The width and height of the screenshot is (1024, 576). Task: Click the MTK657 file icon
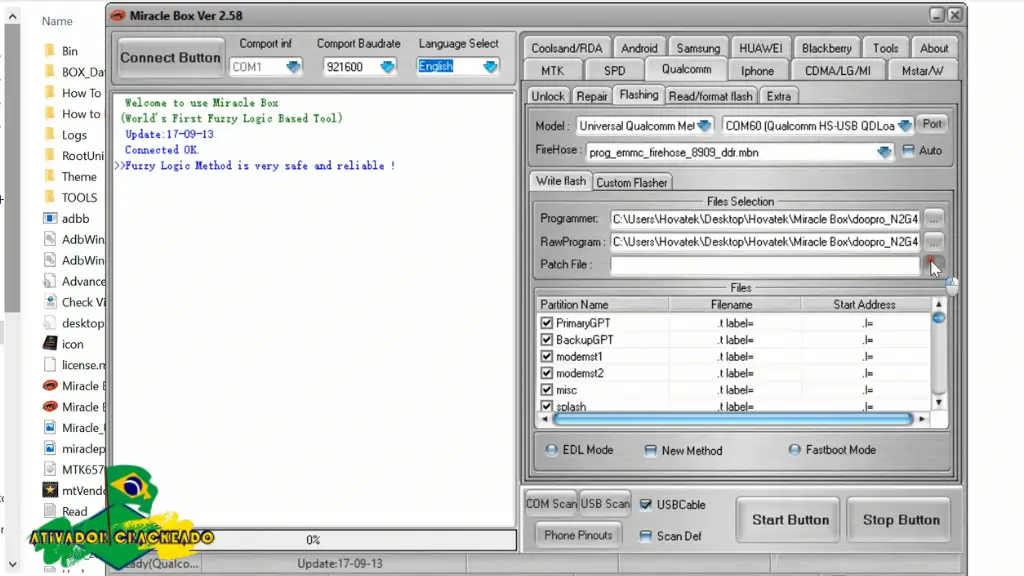point(50,469)
